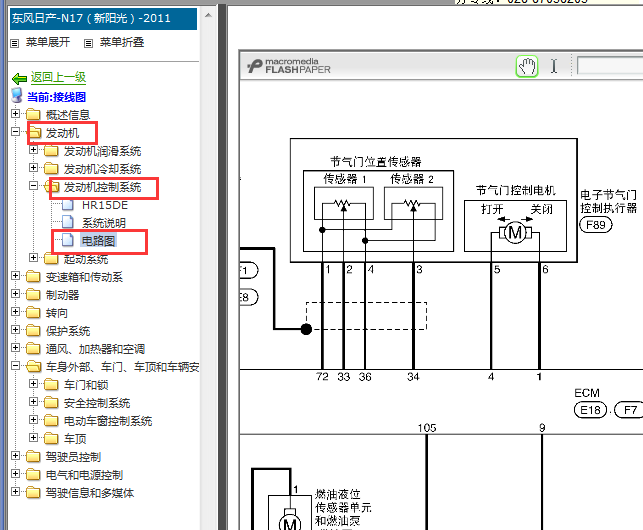
Task: Click the E18 connector label in diagram
Action: (x=590, y=410)
